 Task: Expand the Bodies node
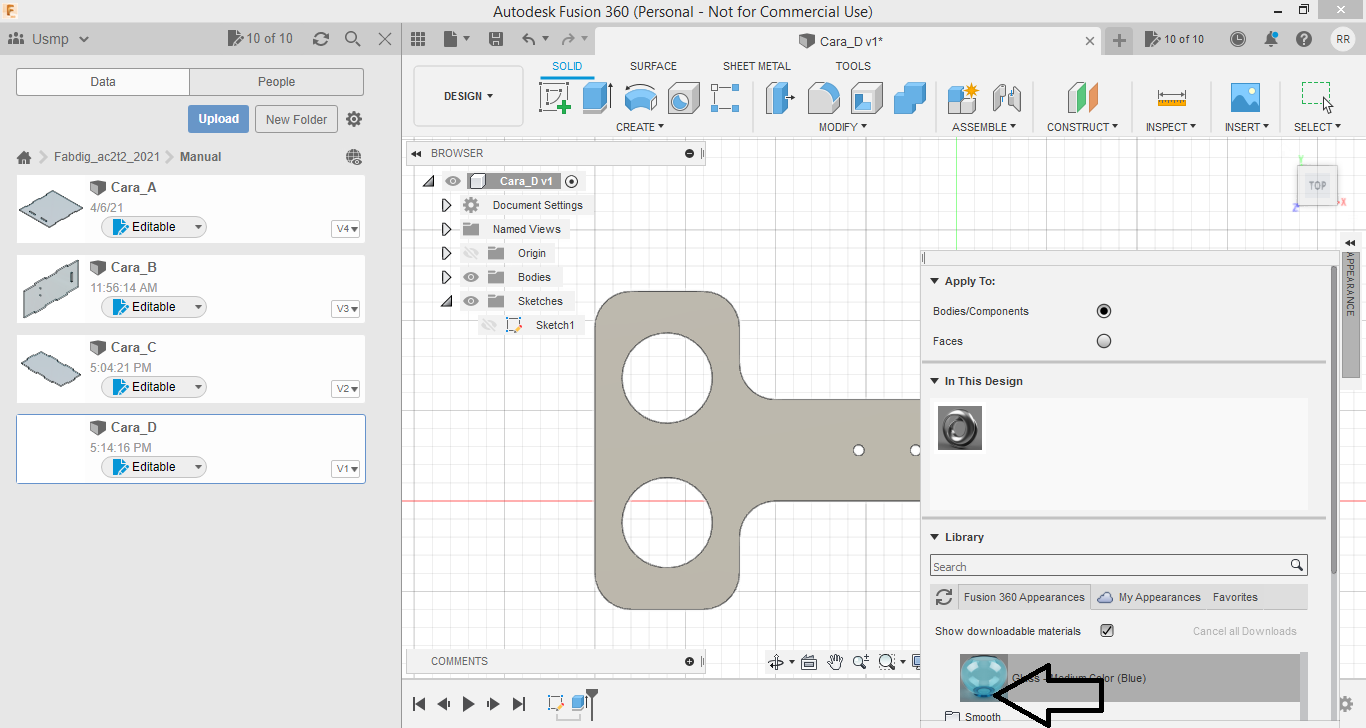[446, 277]
